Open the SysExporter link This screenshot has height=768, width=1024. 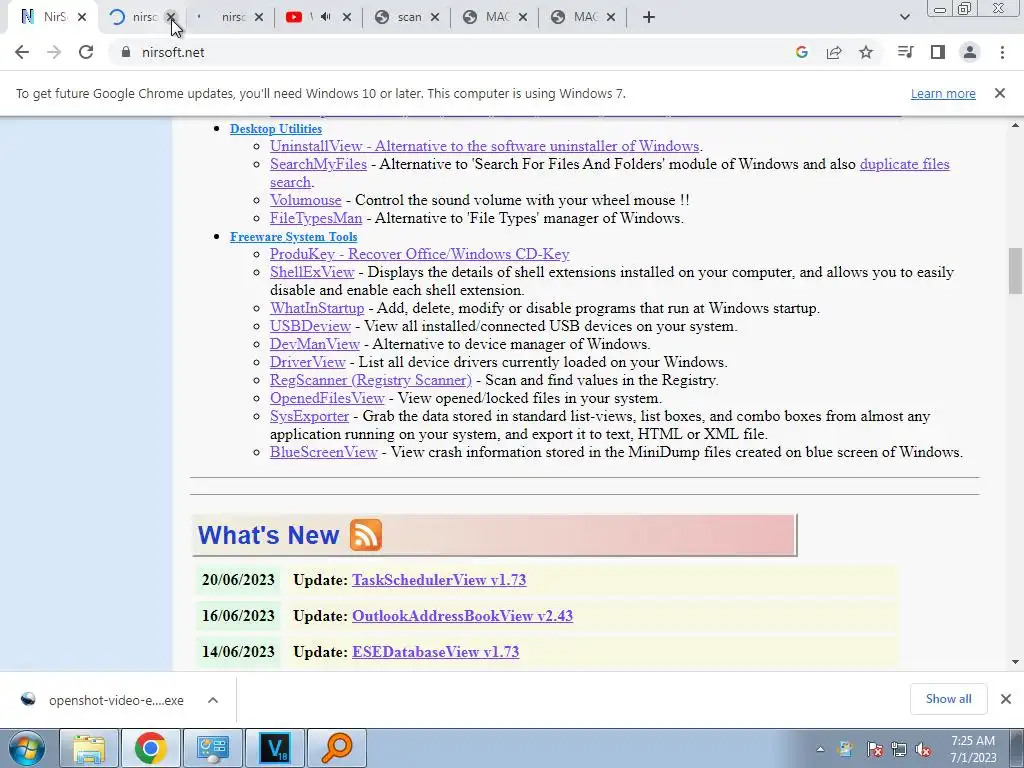(x=309, y=416)
